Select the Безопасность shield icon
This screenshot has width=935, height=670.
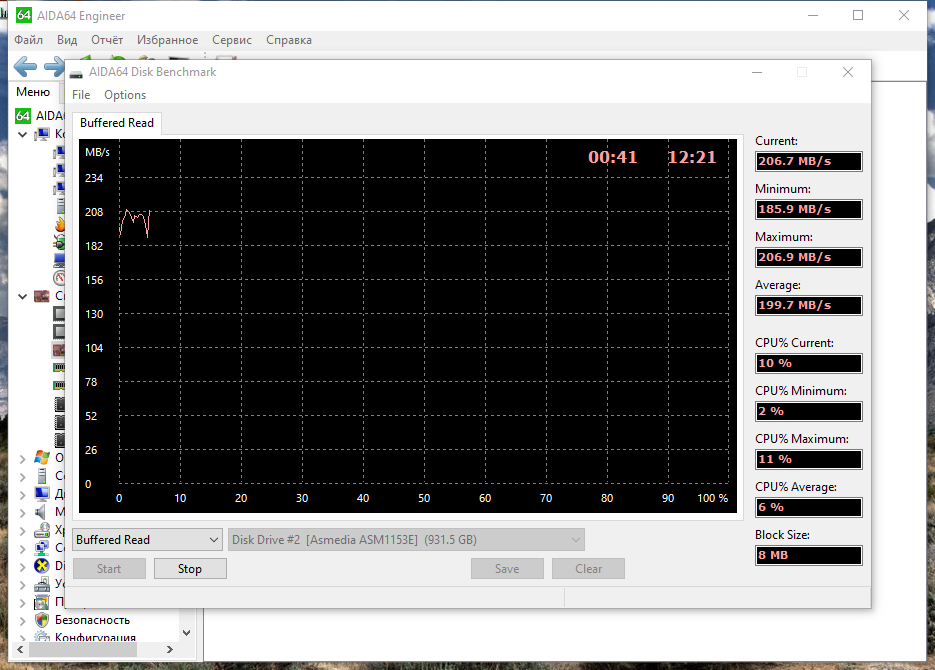pyautogui.click(x=42, y=620)
